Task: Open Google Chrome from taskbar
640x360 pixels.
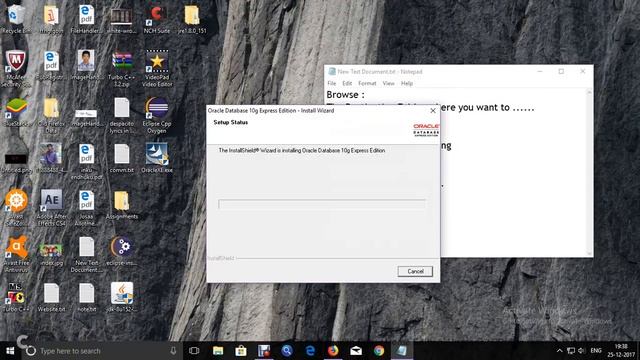Action: pyautogui.click(x=379, y=351)
